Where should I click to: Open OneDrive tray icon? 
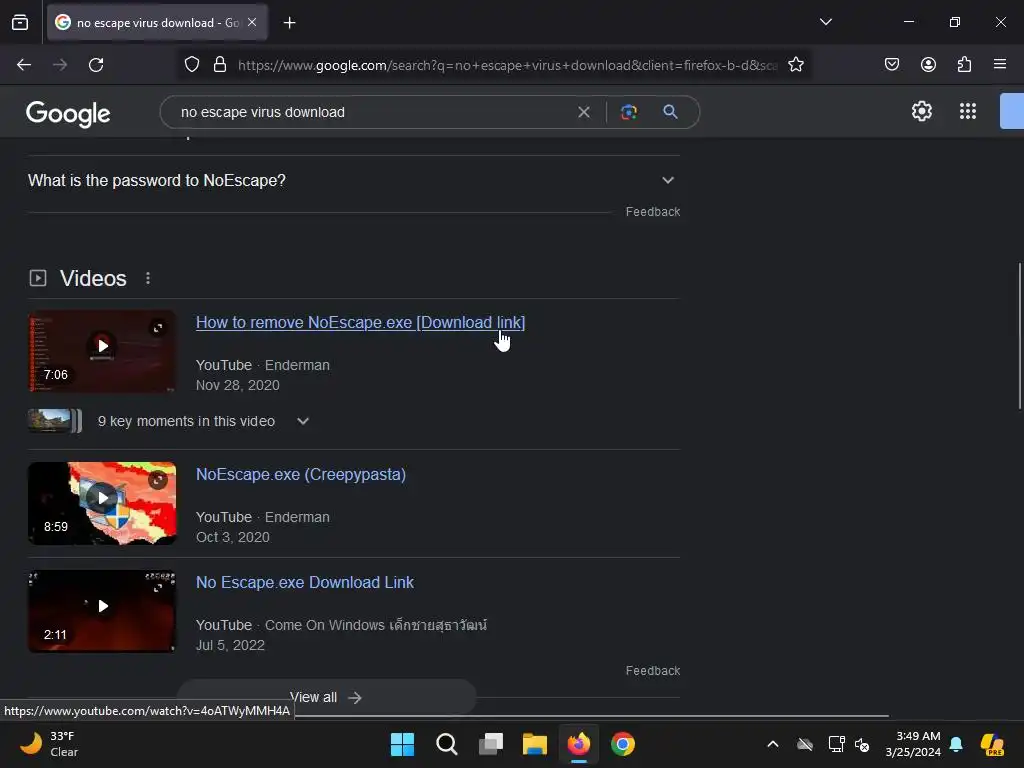point(805,744)
